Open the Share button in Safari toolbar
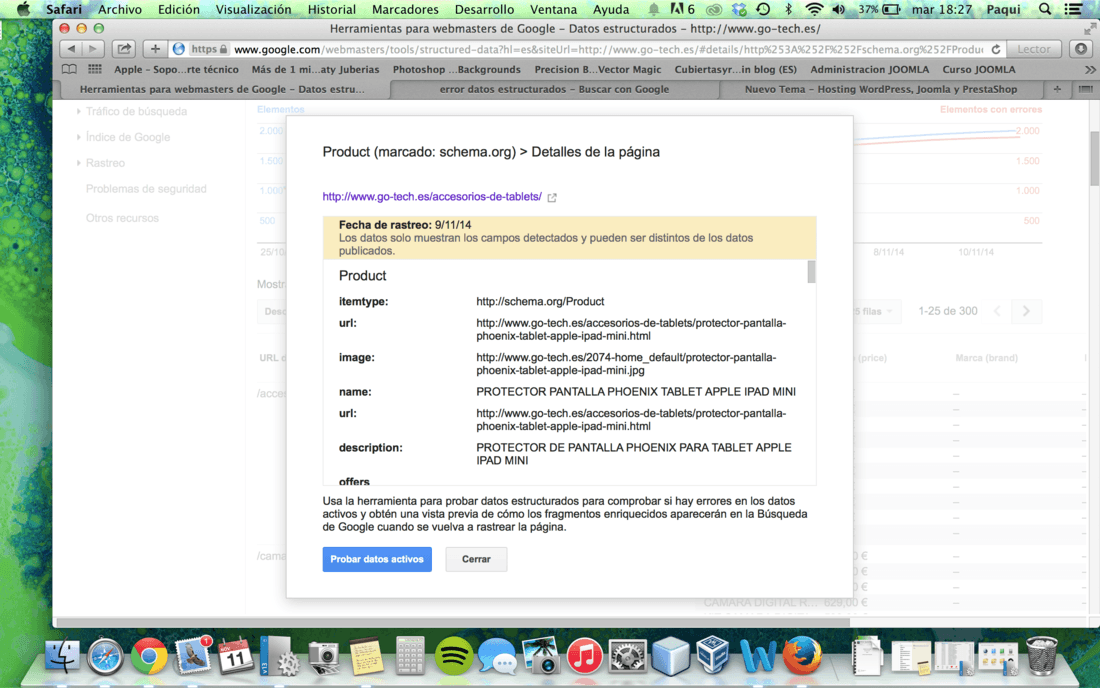1100x688 pixels. pos(124,49)
